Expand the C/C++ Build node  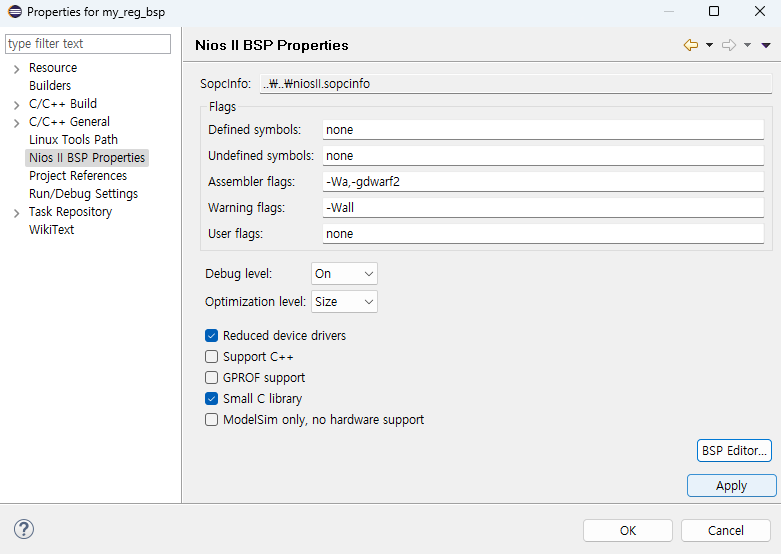(x=16, y=105)
